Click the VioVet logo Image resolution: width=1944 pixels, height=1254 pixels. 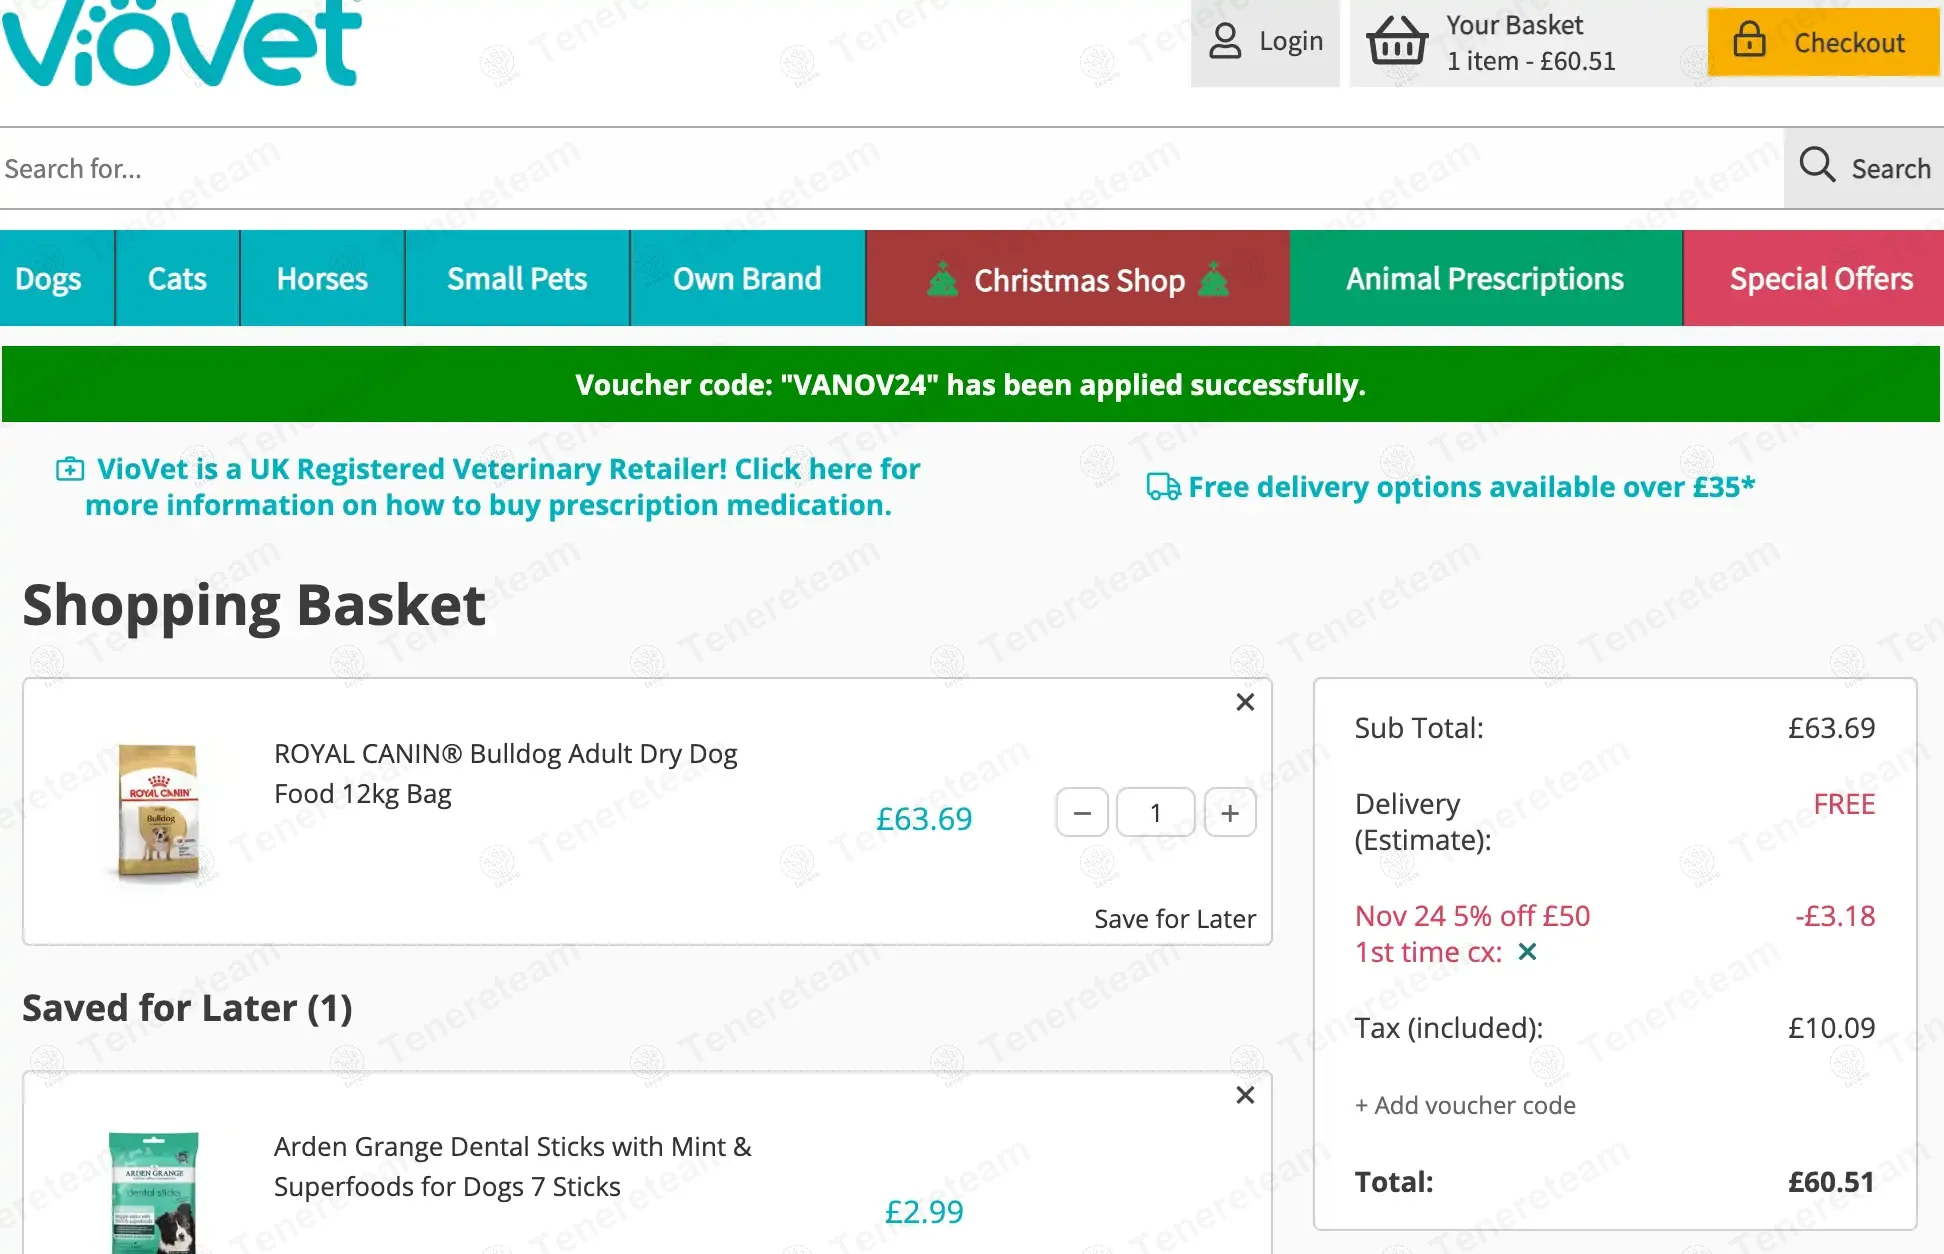181,42
